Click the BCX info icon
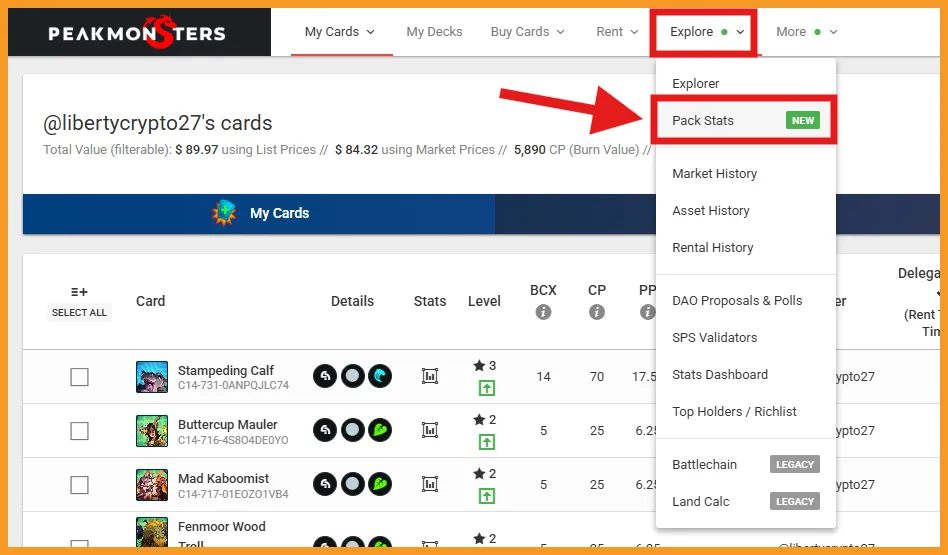 pyautogui.click(x=543, y=312)
